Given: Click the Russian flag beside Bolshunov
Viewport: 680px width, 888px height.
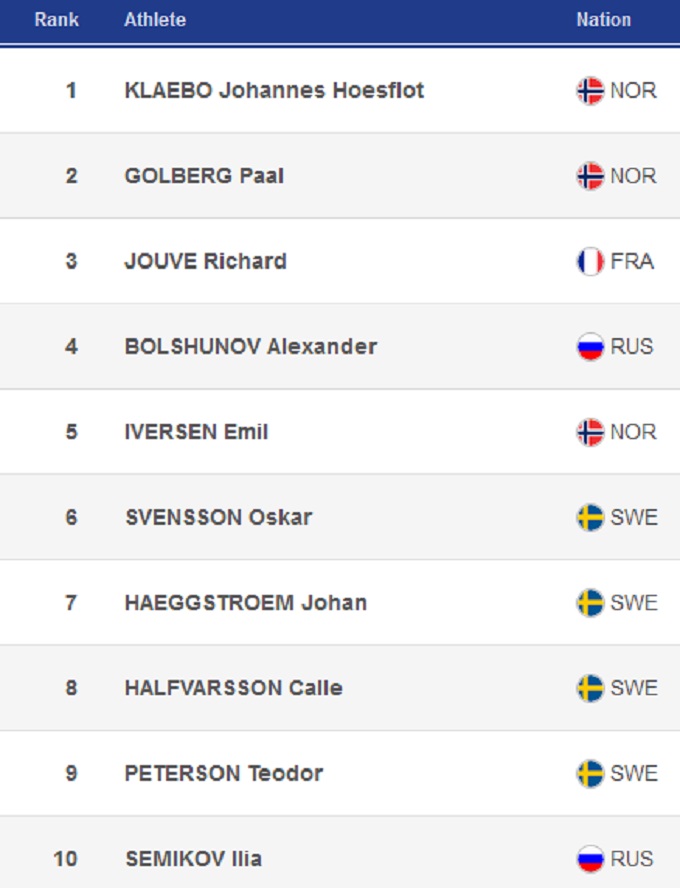Looking at the screenshot, I should click(x=590, y=347).
